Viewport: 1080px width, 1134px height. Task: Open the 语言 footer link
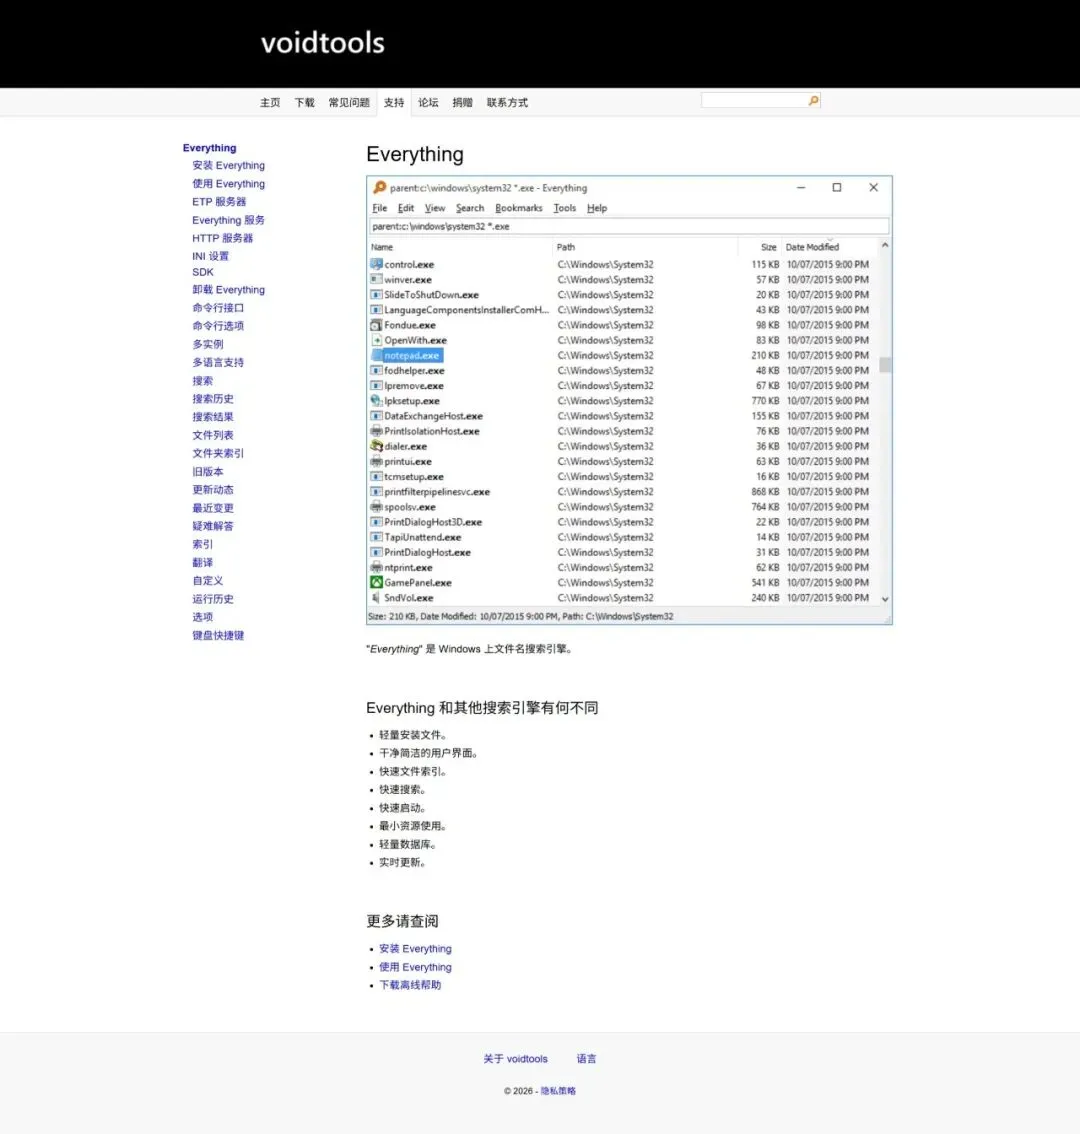point(587,1059)
